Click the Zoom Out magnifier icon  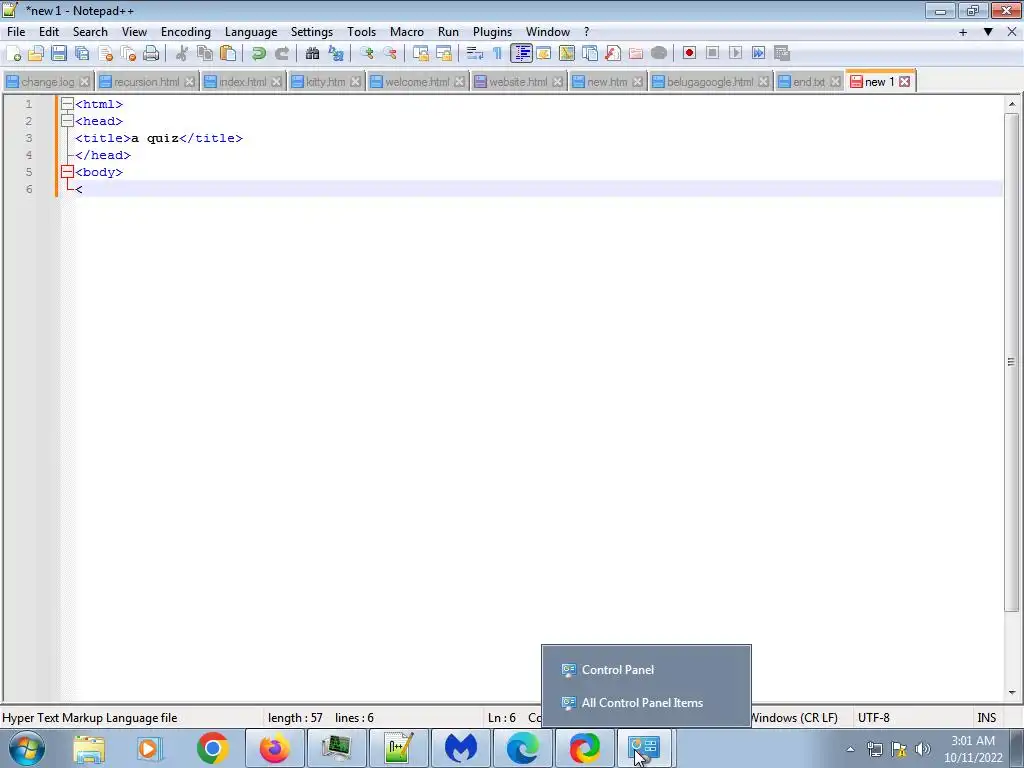390,54
